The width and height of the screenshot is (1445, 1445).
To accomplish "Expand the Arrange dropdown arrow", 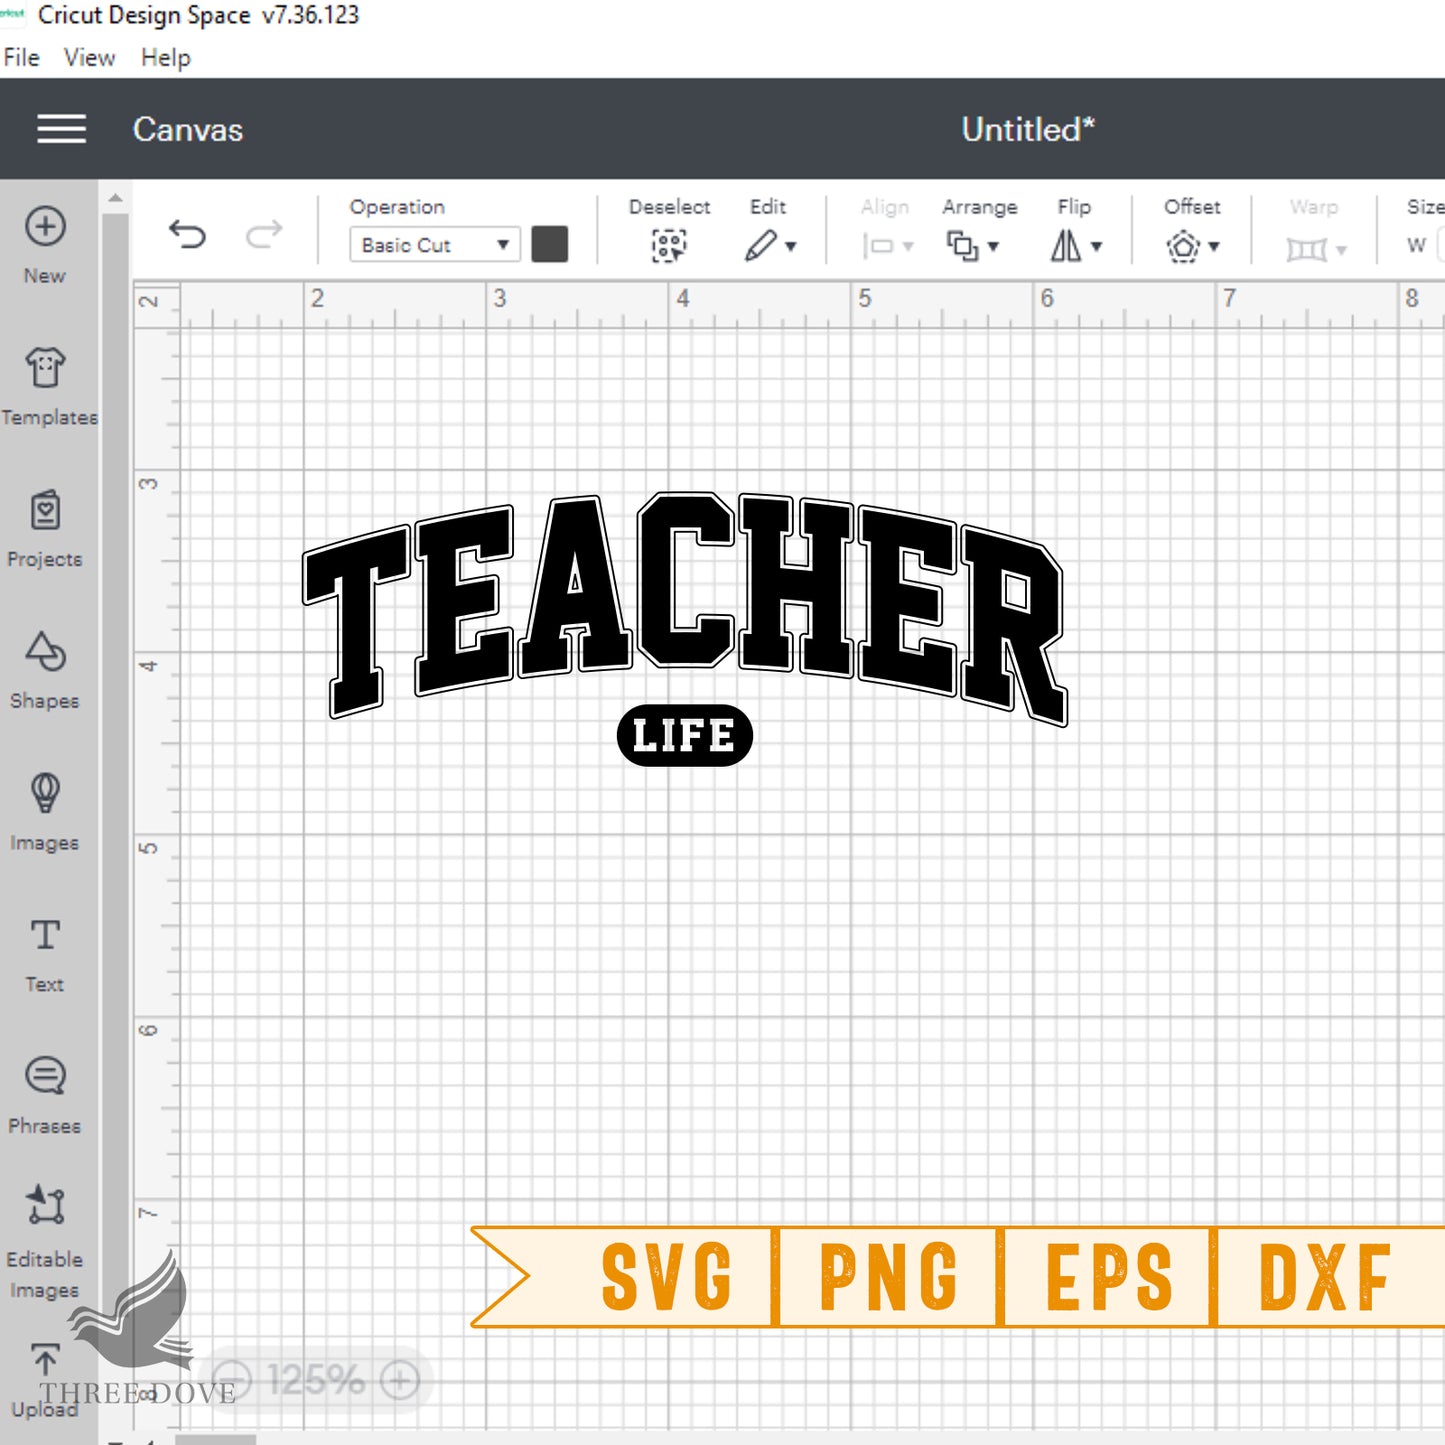I will [x=993, y=246].
